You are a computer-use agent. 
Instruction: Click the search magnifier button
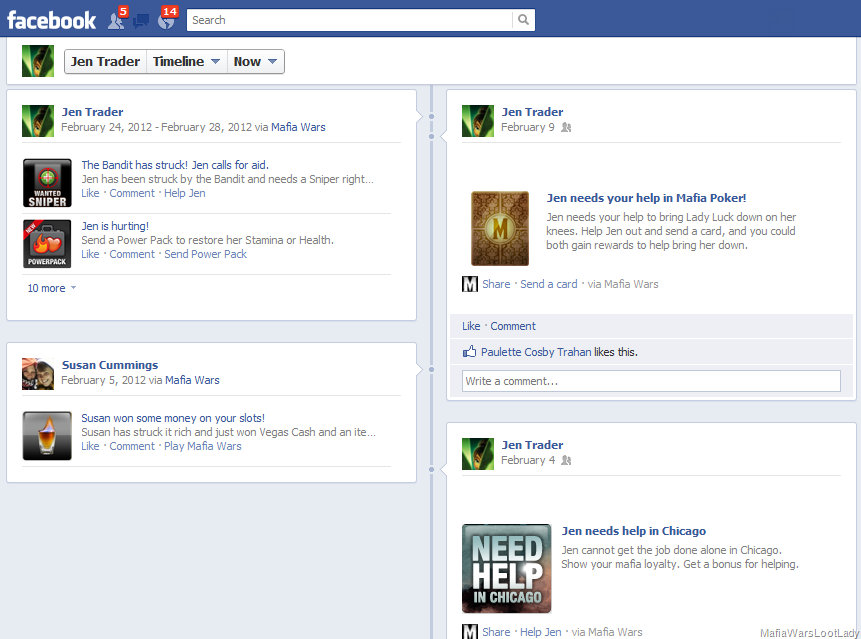pyautogui.click(x=524, y=20)
